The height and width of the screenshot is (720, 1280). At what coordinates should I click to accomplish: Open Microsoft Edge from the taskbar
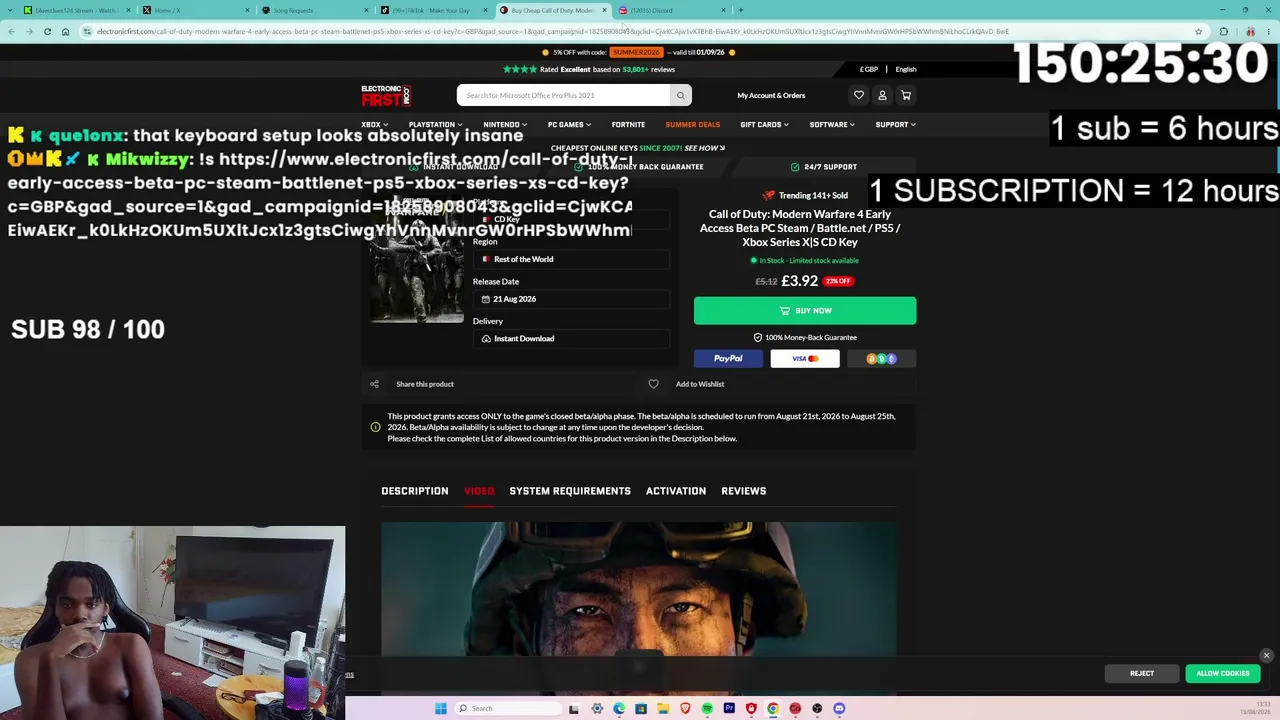pos(619,708)
